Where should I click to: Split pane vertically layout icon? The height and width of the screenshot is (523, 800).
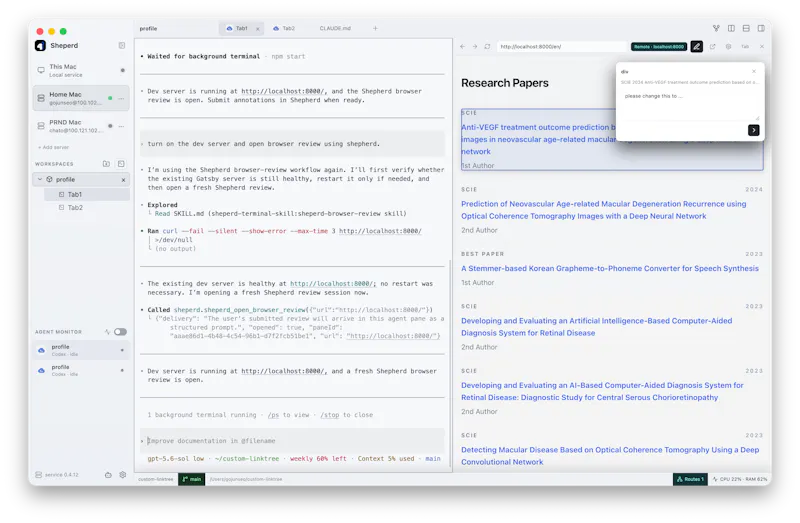click(x=731, y=29)
